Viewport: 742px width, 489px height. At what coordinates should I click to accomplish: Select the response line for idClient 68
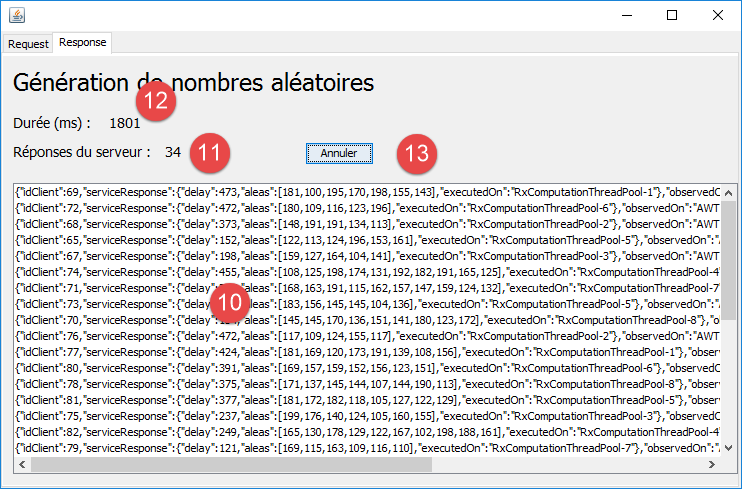click(x=360, y=223)
